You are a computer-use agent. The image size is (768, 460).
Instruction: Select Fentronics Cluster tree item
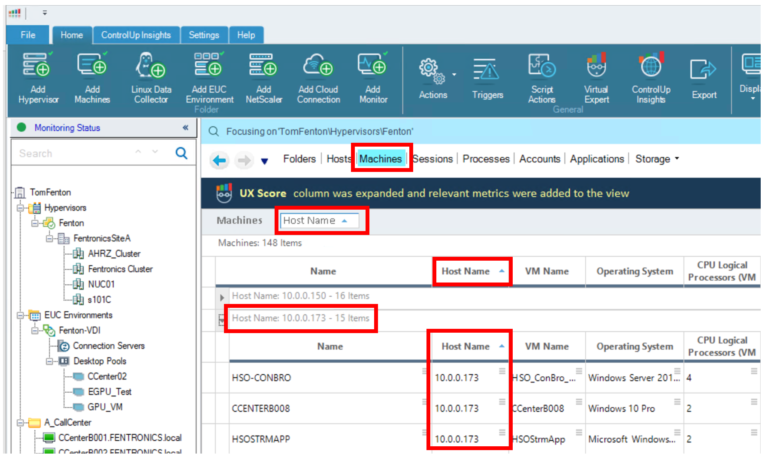point(120,269)
